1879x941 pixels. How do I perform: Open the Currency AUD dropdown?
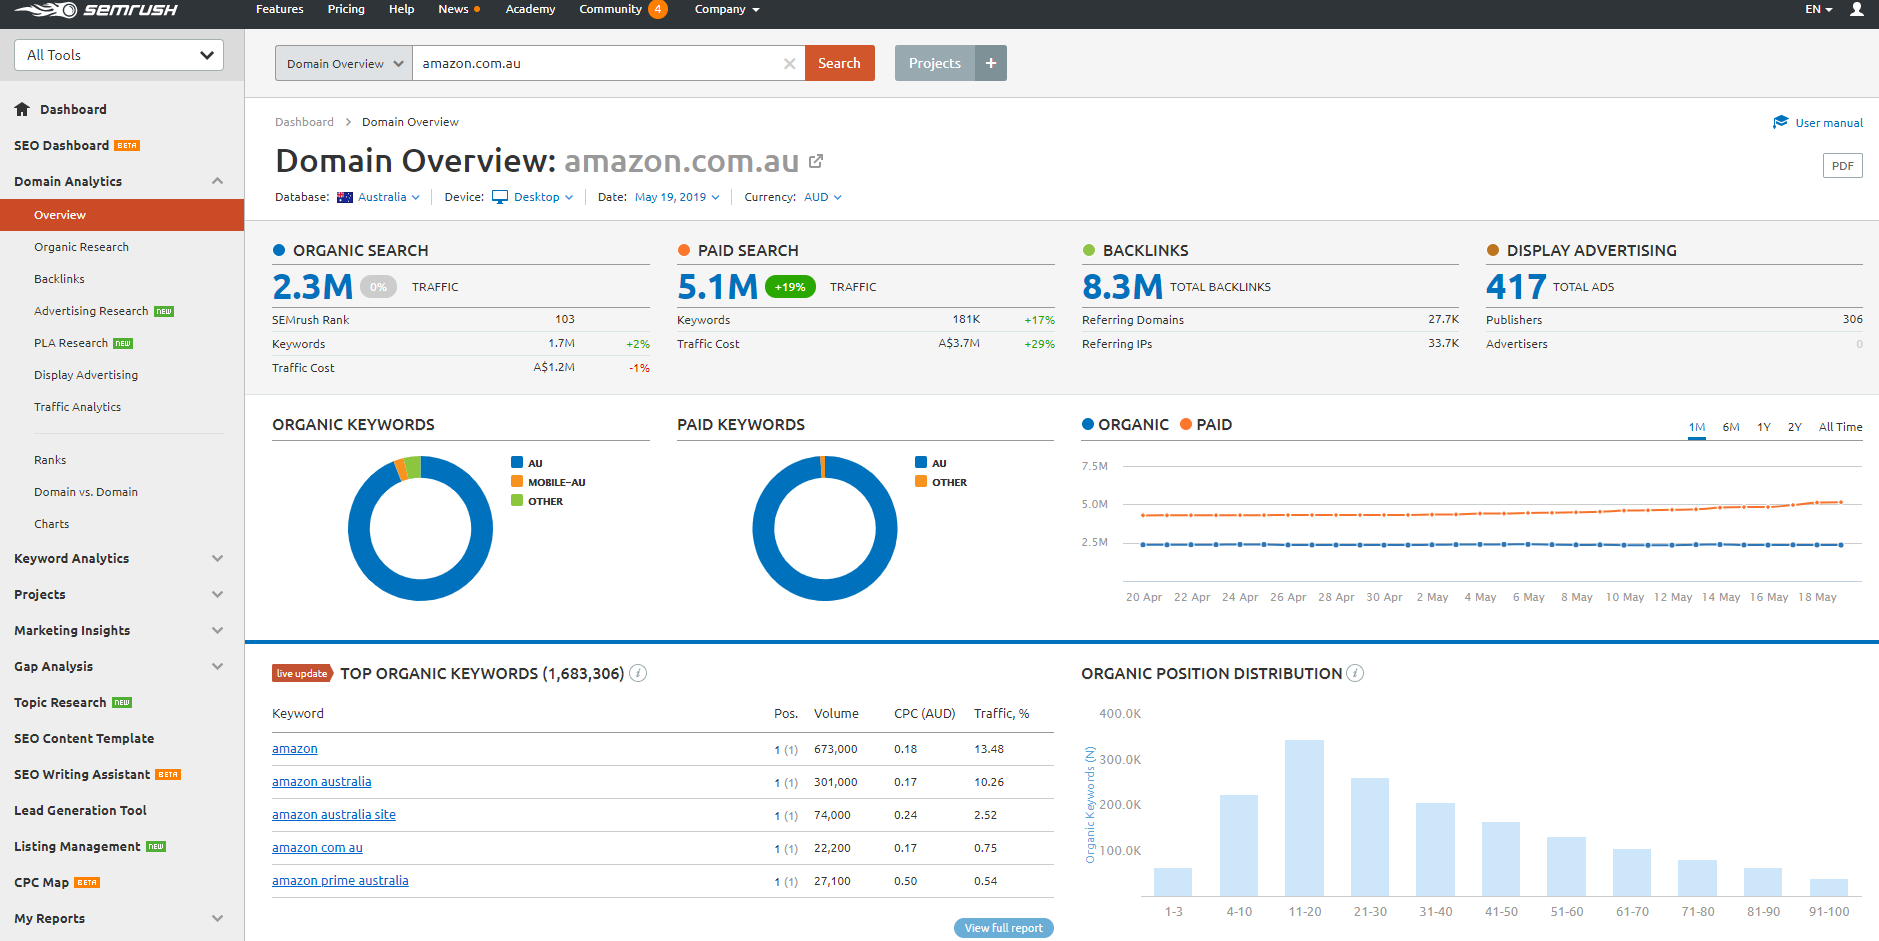[x=823, y=197]
